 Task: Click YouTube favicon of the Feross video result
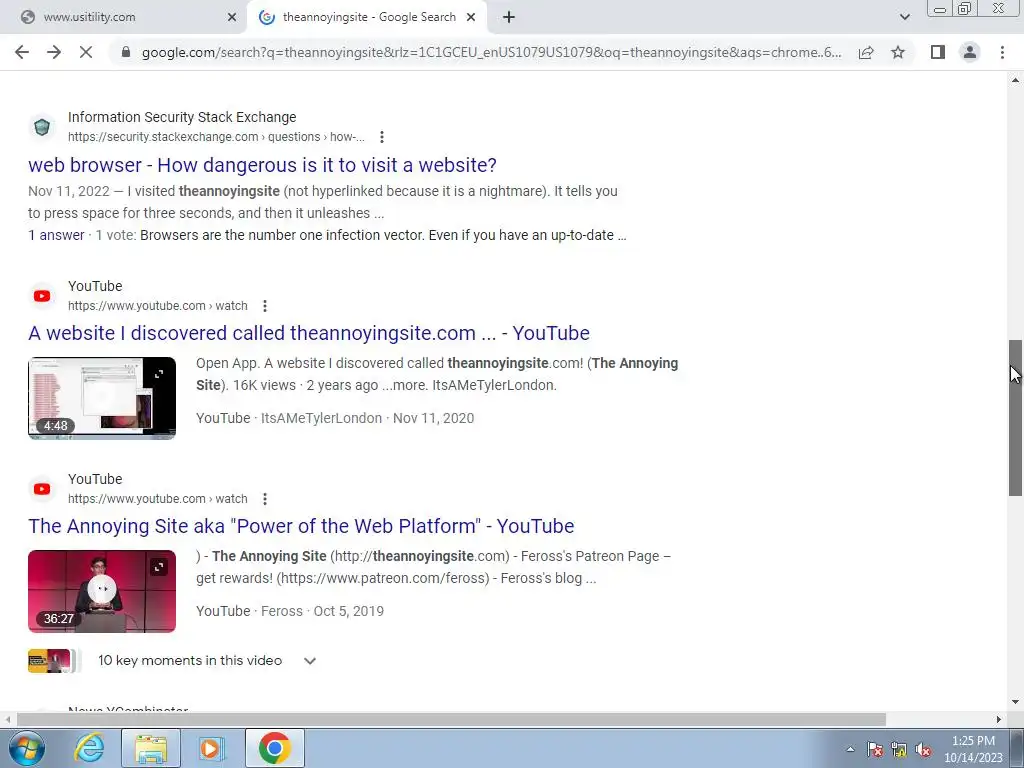(42, 489)
